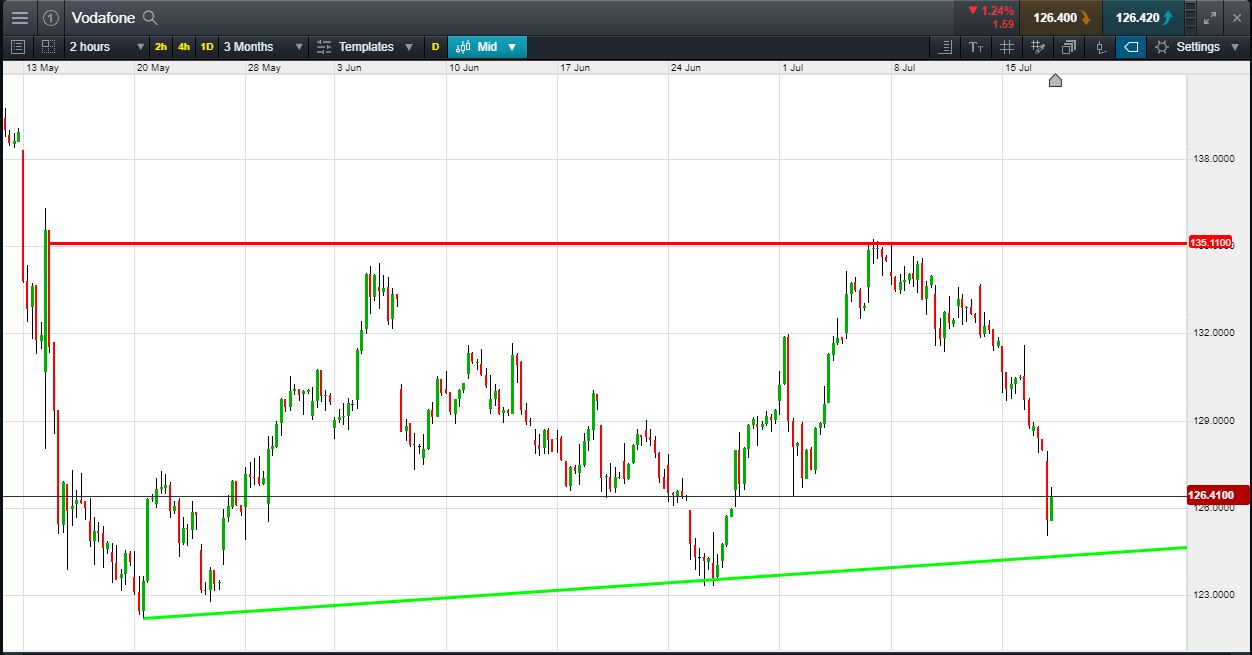The image size is (1252, 655).
Task: Click the stacked windows layers icon
Action: (1069, 47)
